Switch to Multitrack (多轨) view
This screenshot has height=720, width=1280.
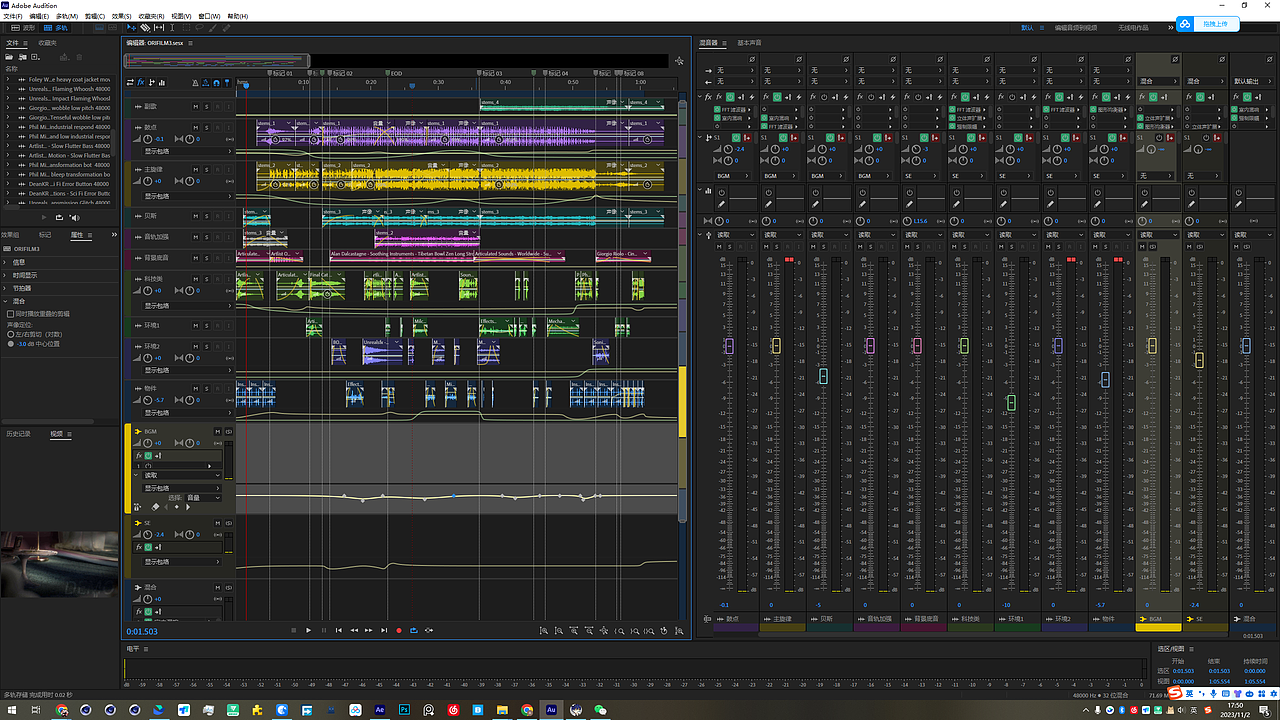pyautogui.click(x=57, y=28)
